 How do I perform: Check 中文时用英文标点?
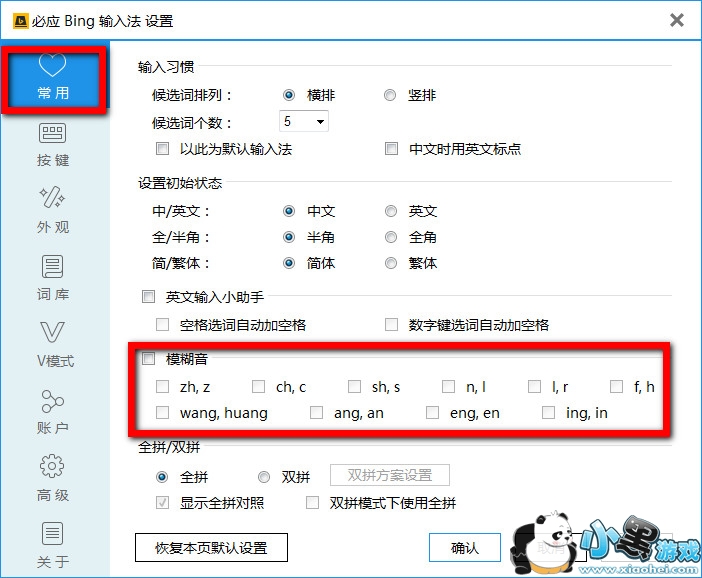pos(392,148)
